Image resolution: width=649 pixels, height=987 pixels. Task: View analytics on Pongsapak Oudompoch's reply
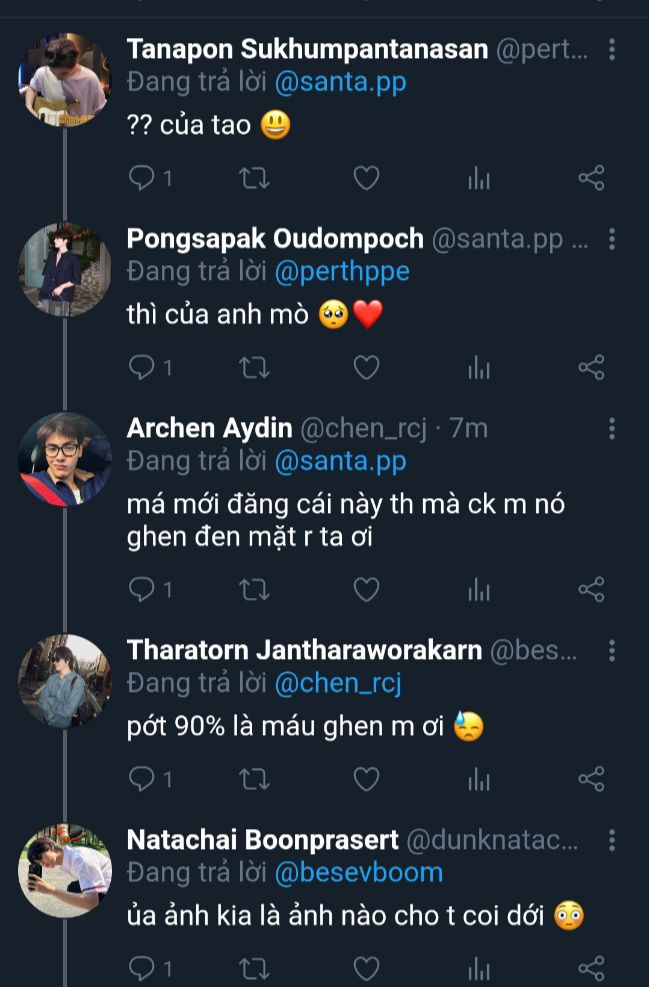(480, 368)
